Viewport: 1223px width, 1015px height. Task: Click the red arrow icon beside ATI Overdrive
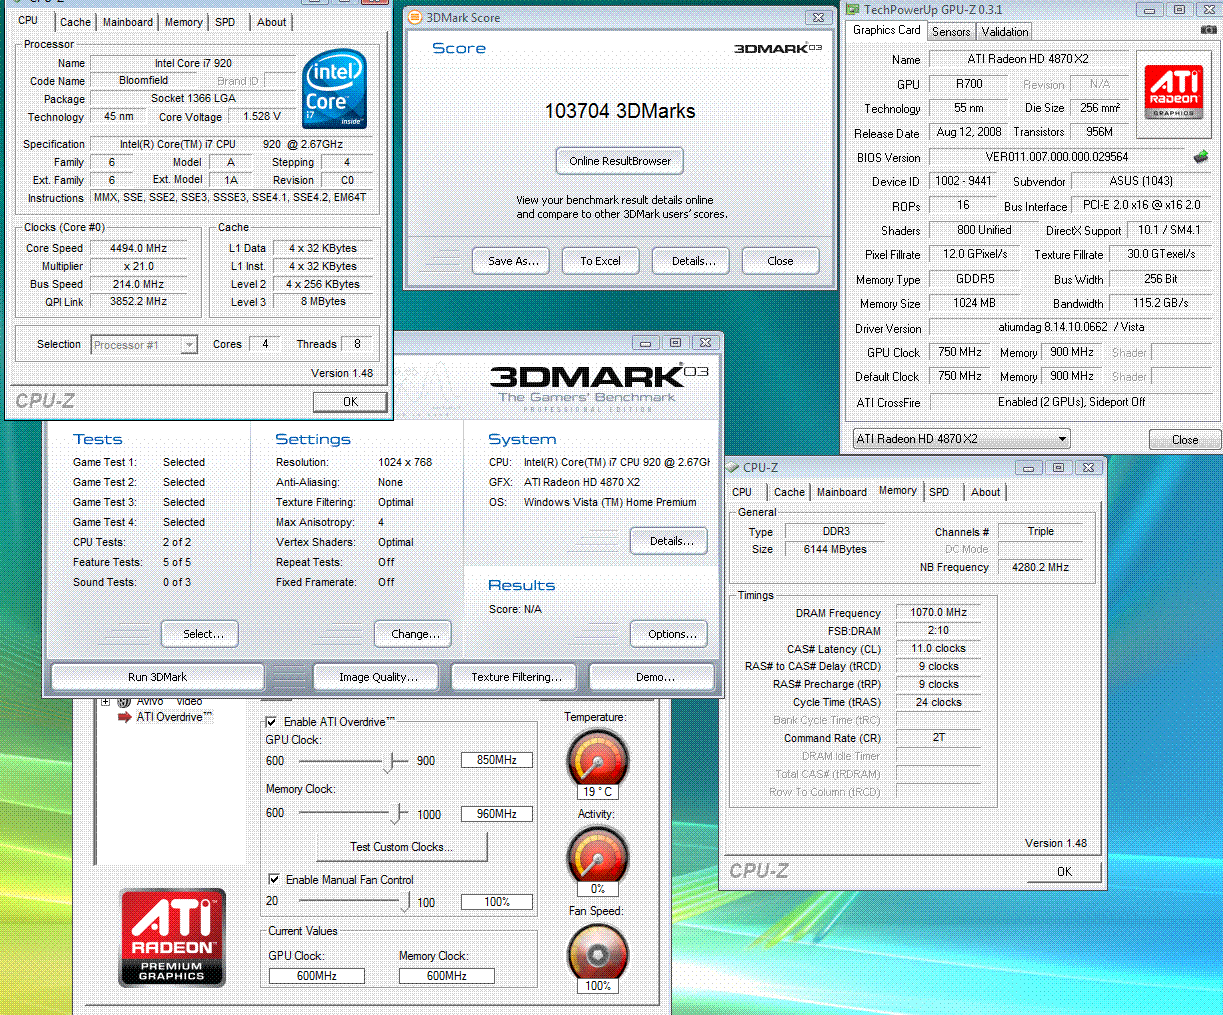pyautogui.click(x=125, y=717)
